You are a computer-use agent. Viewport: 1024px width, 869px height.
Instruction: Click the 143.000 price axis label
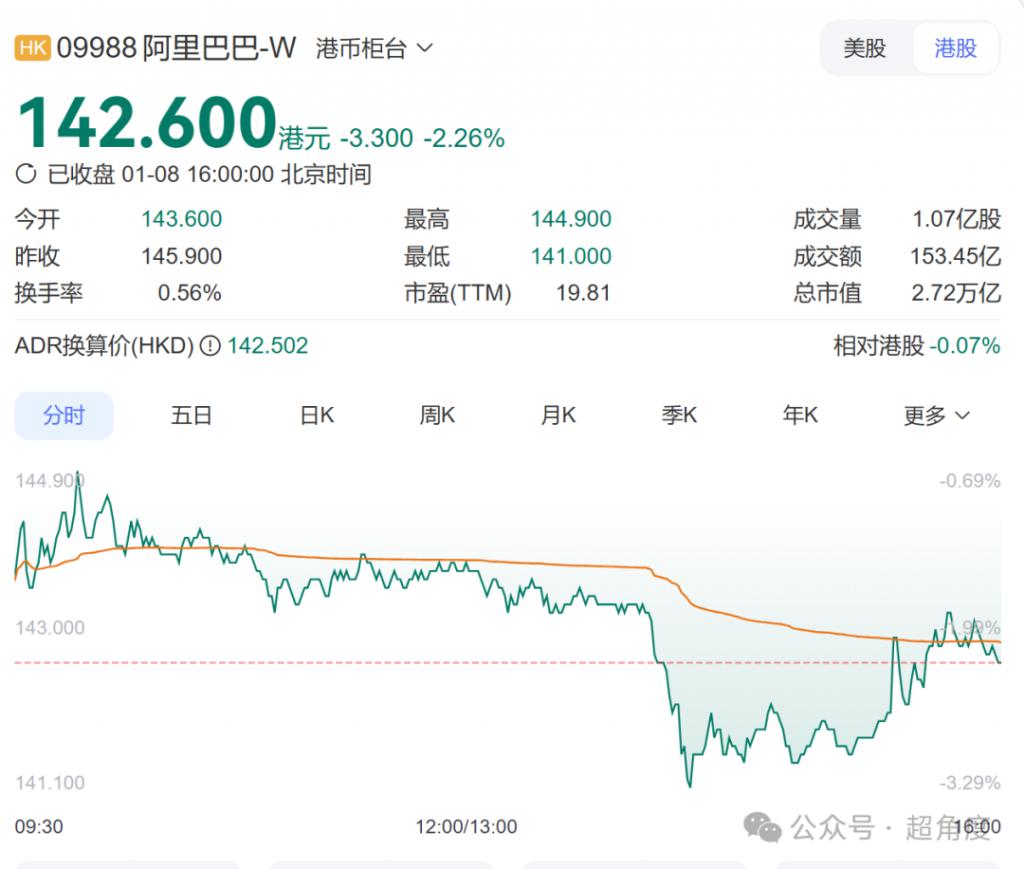pyautogui.click(x=50, y=628)
